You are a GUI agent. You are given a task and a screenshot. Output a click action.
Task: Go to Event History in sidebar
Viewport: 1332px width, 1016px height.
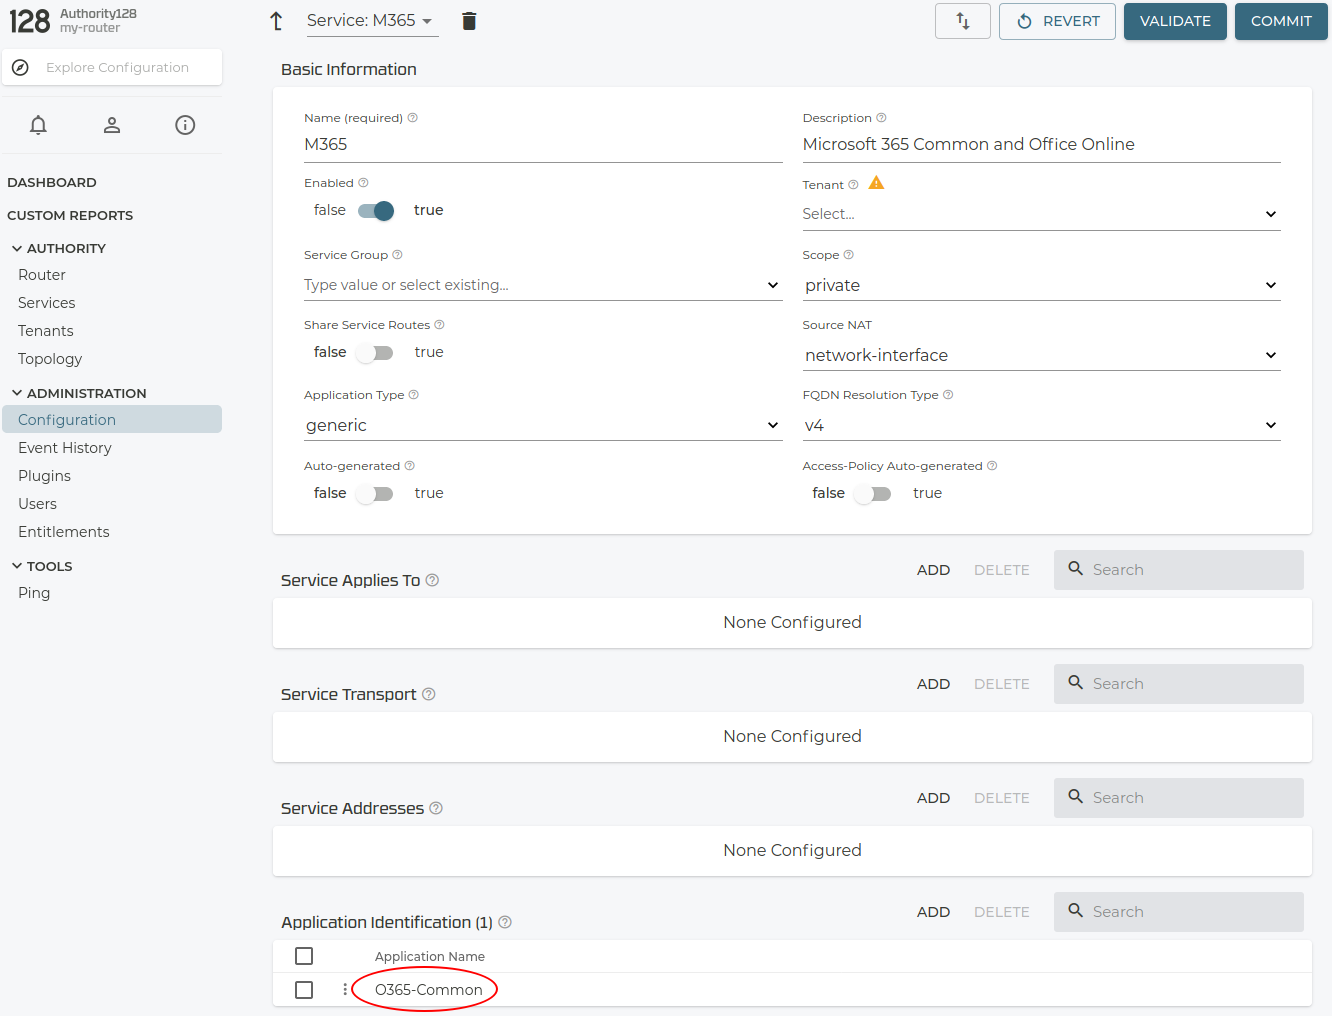point(65,448)
